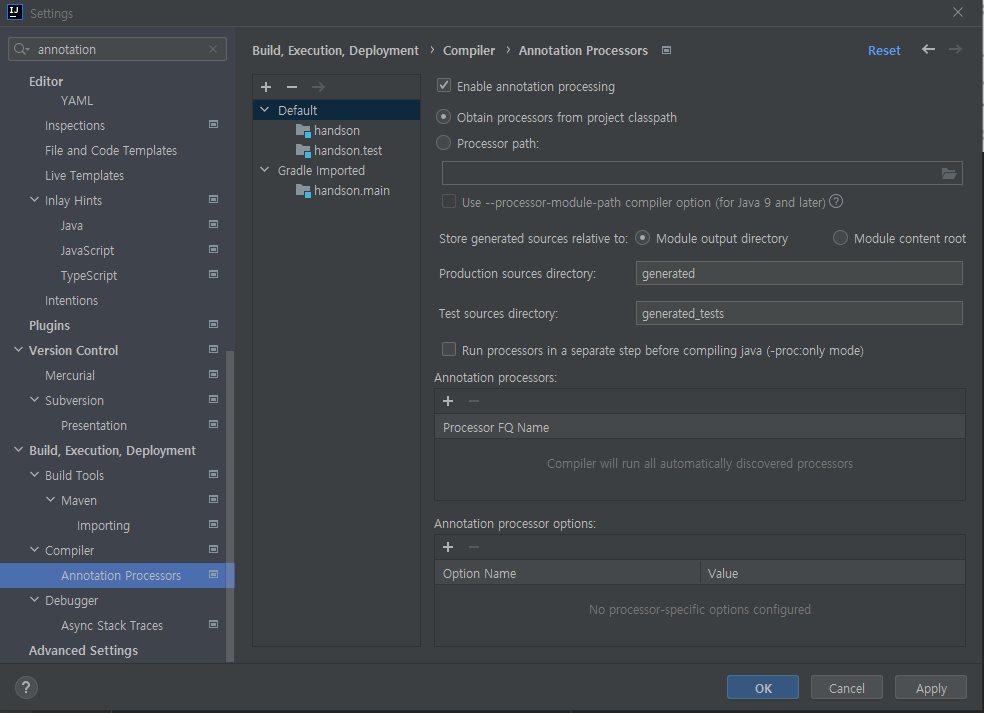Collapse Build, Execution, Deployment section
Viewport: 984px width, 713px height.
[18, 450]
